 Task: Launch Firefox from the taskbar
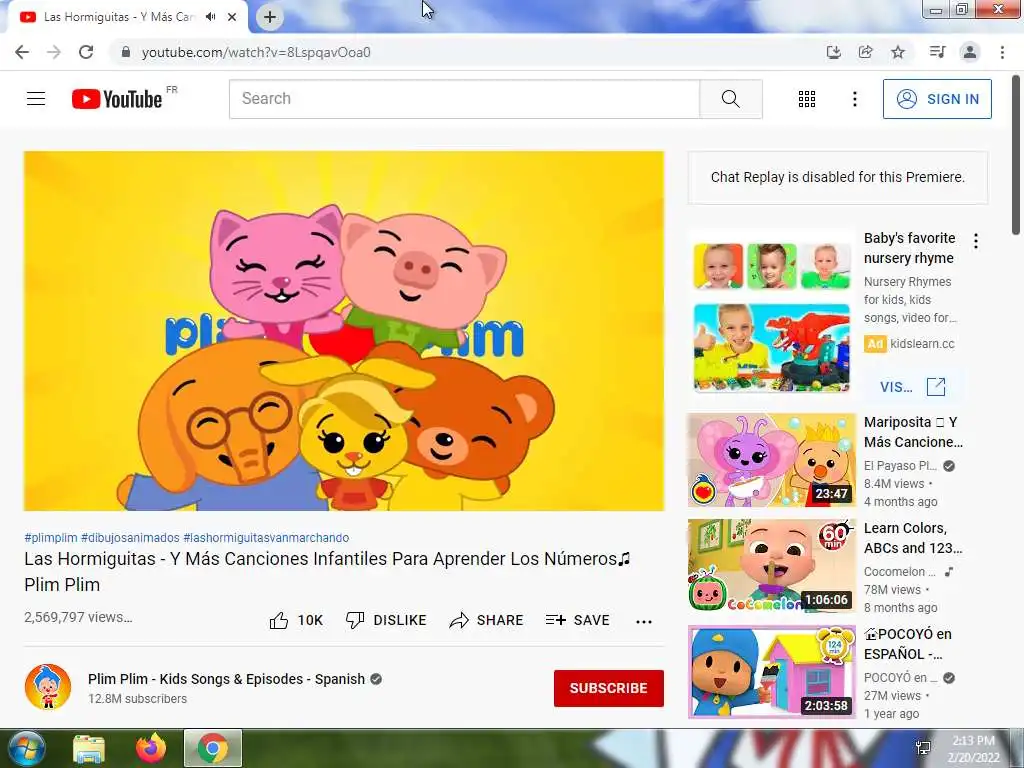[x=151, y=748]
